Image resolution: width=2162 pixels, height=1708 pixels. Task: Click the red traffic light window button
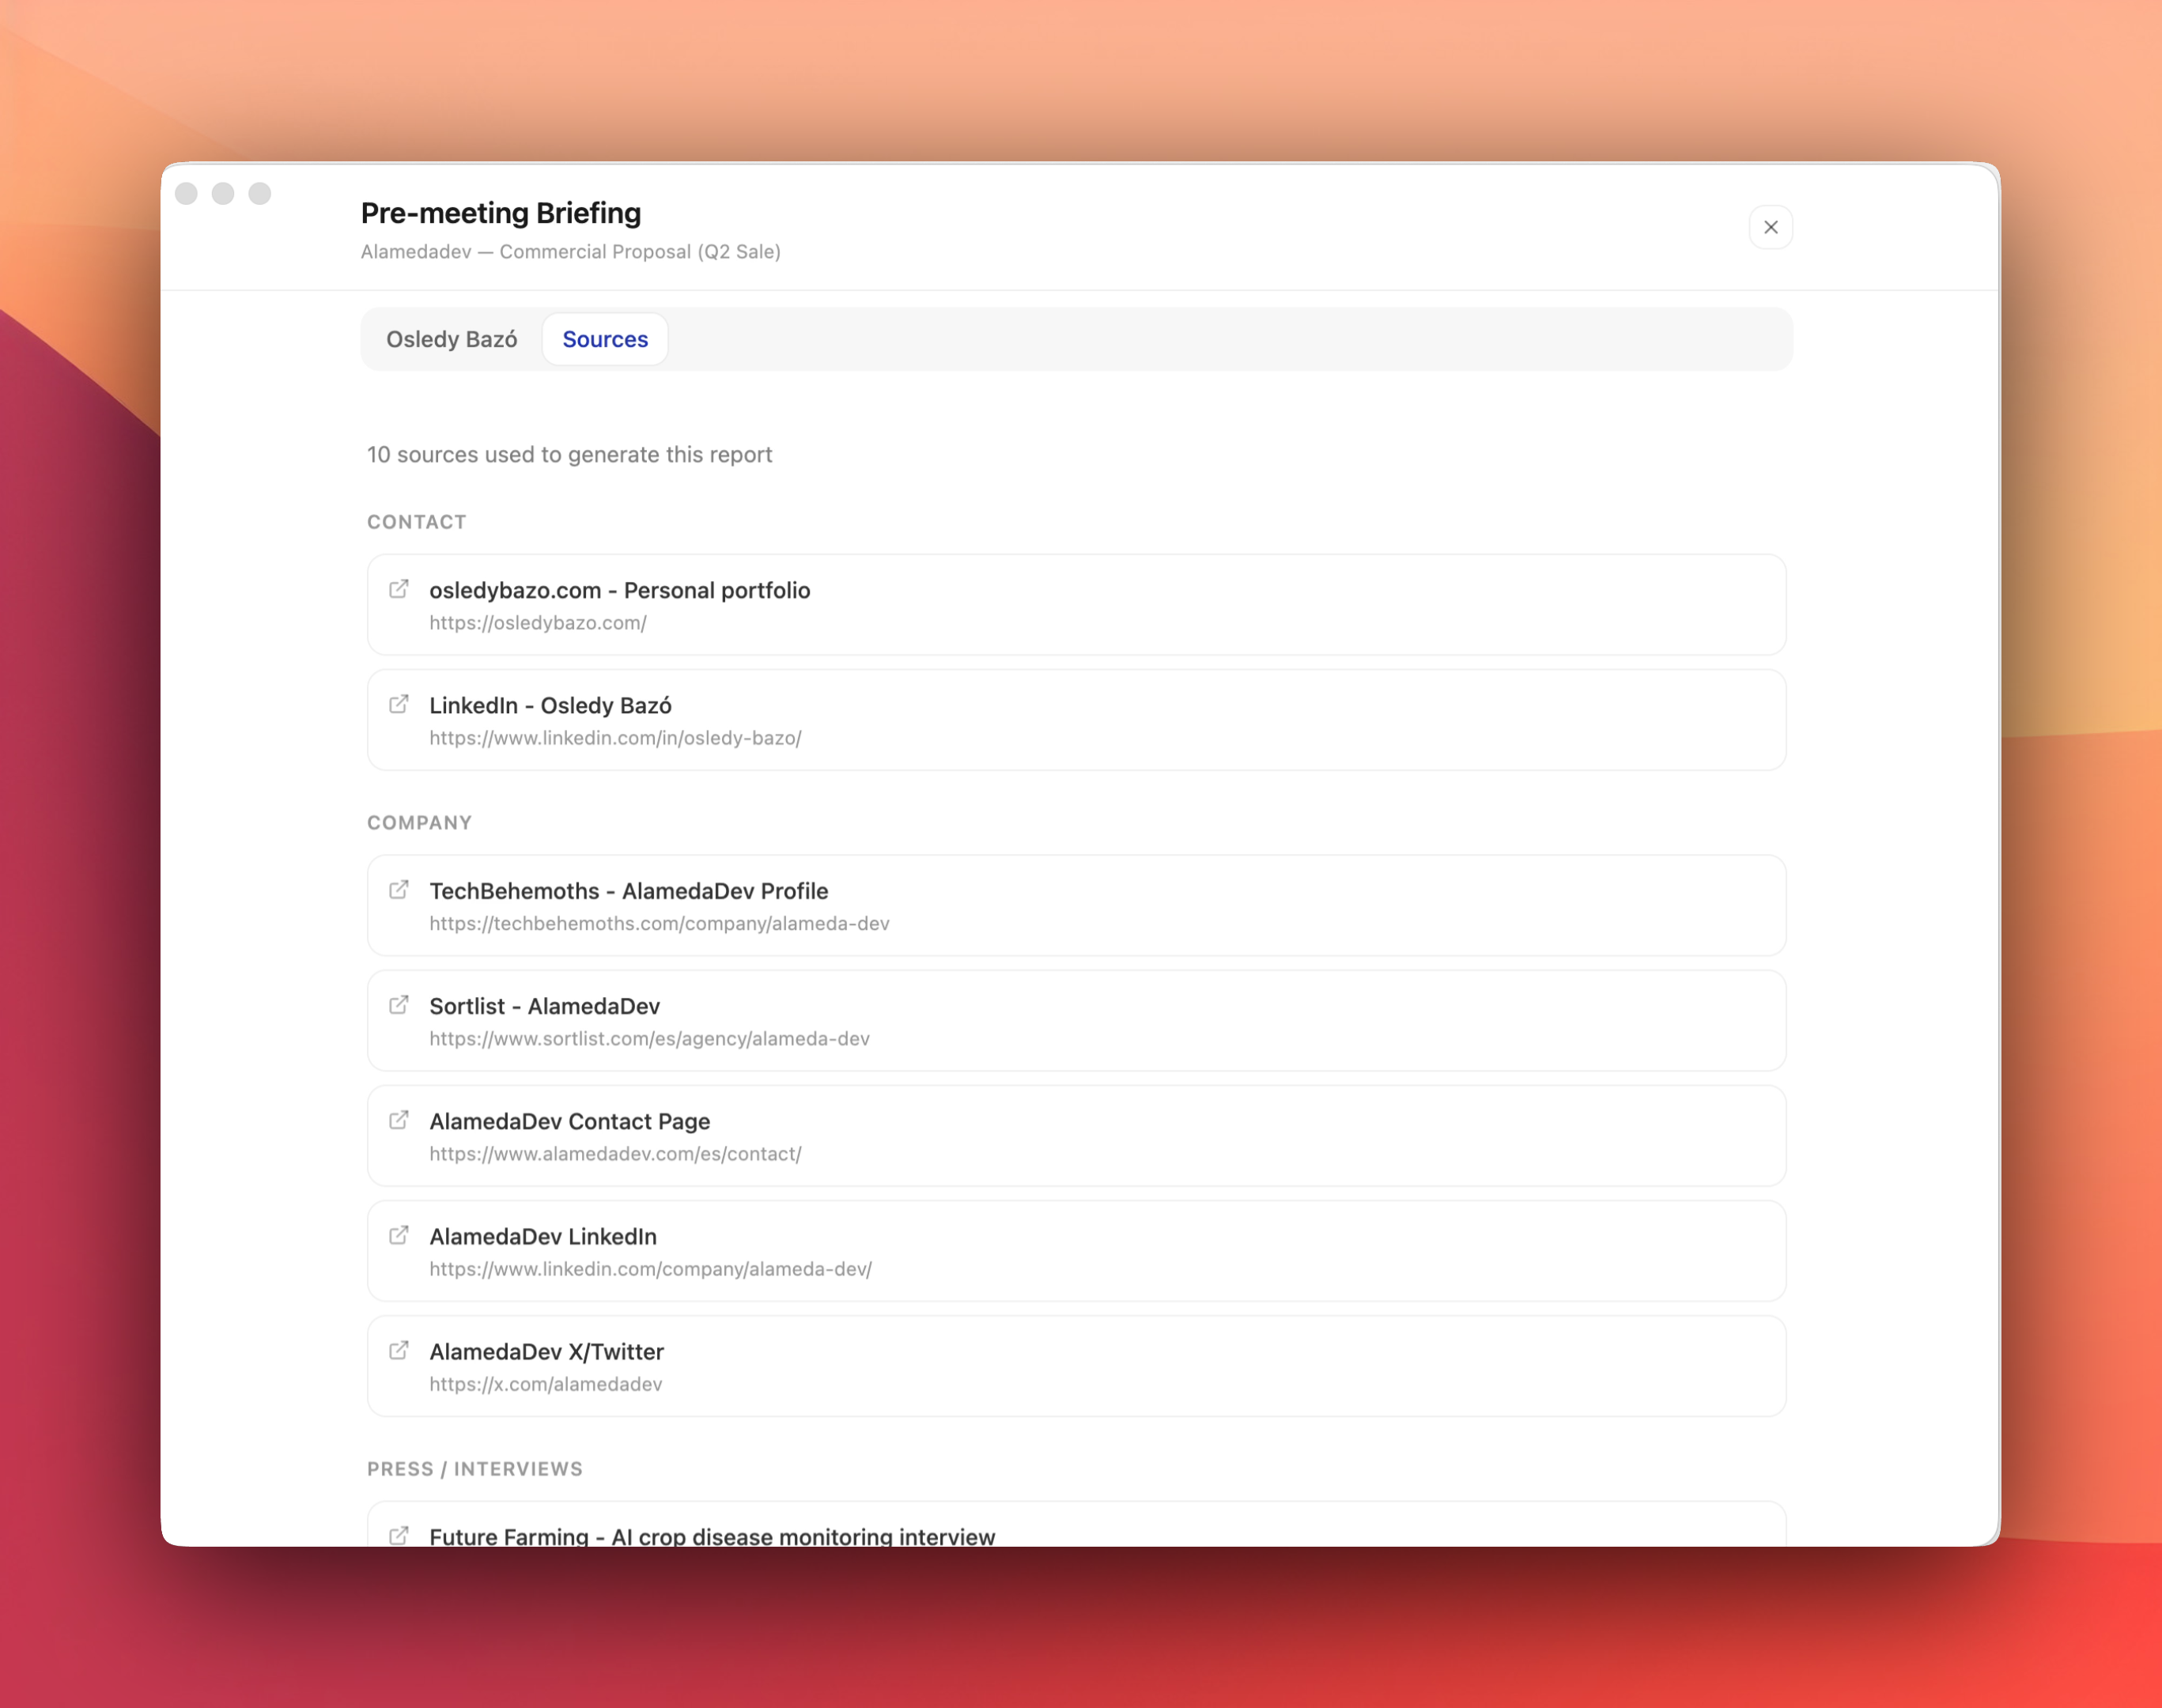pos(187,194)
